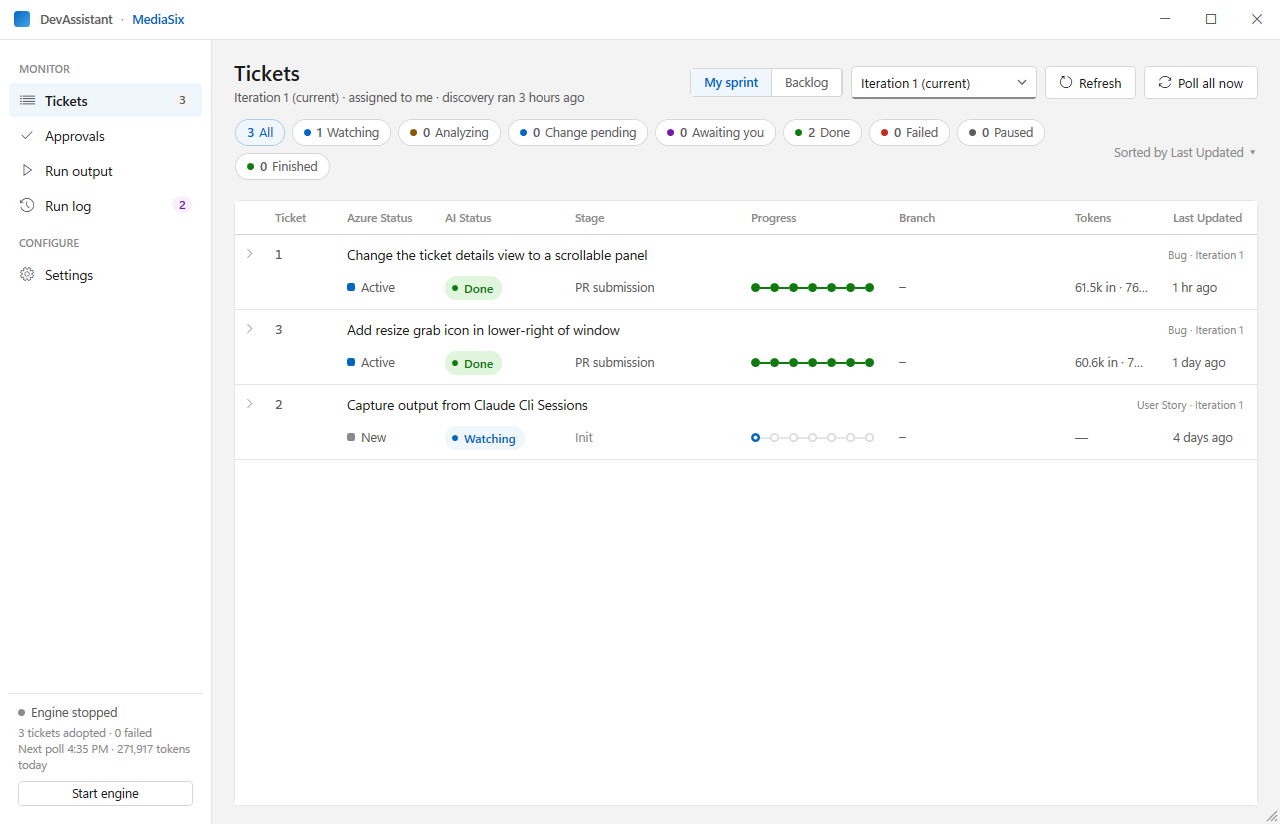Open Run output in the sidebar
The image size is (1280, 824).
click(x=105, y=171)
